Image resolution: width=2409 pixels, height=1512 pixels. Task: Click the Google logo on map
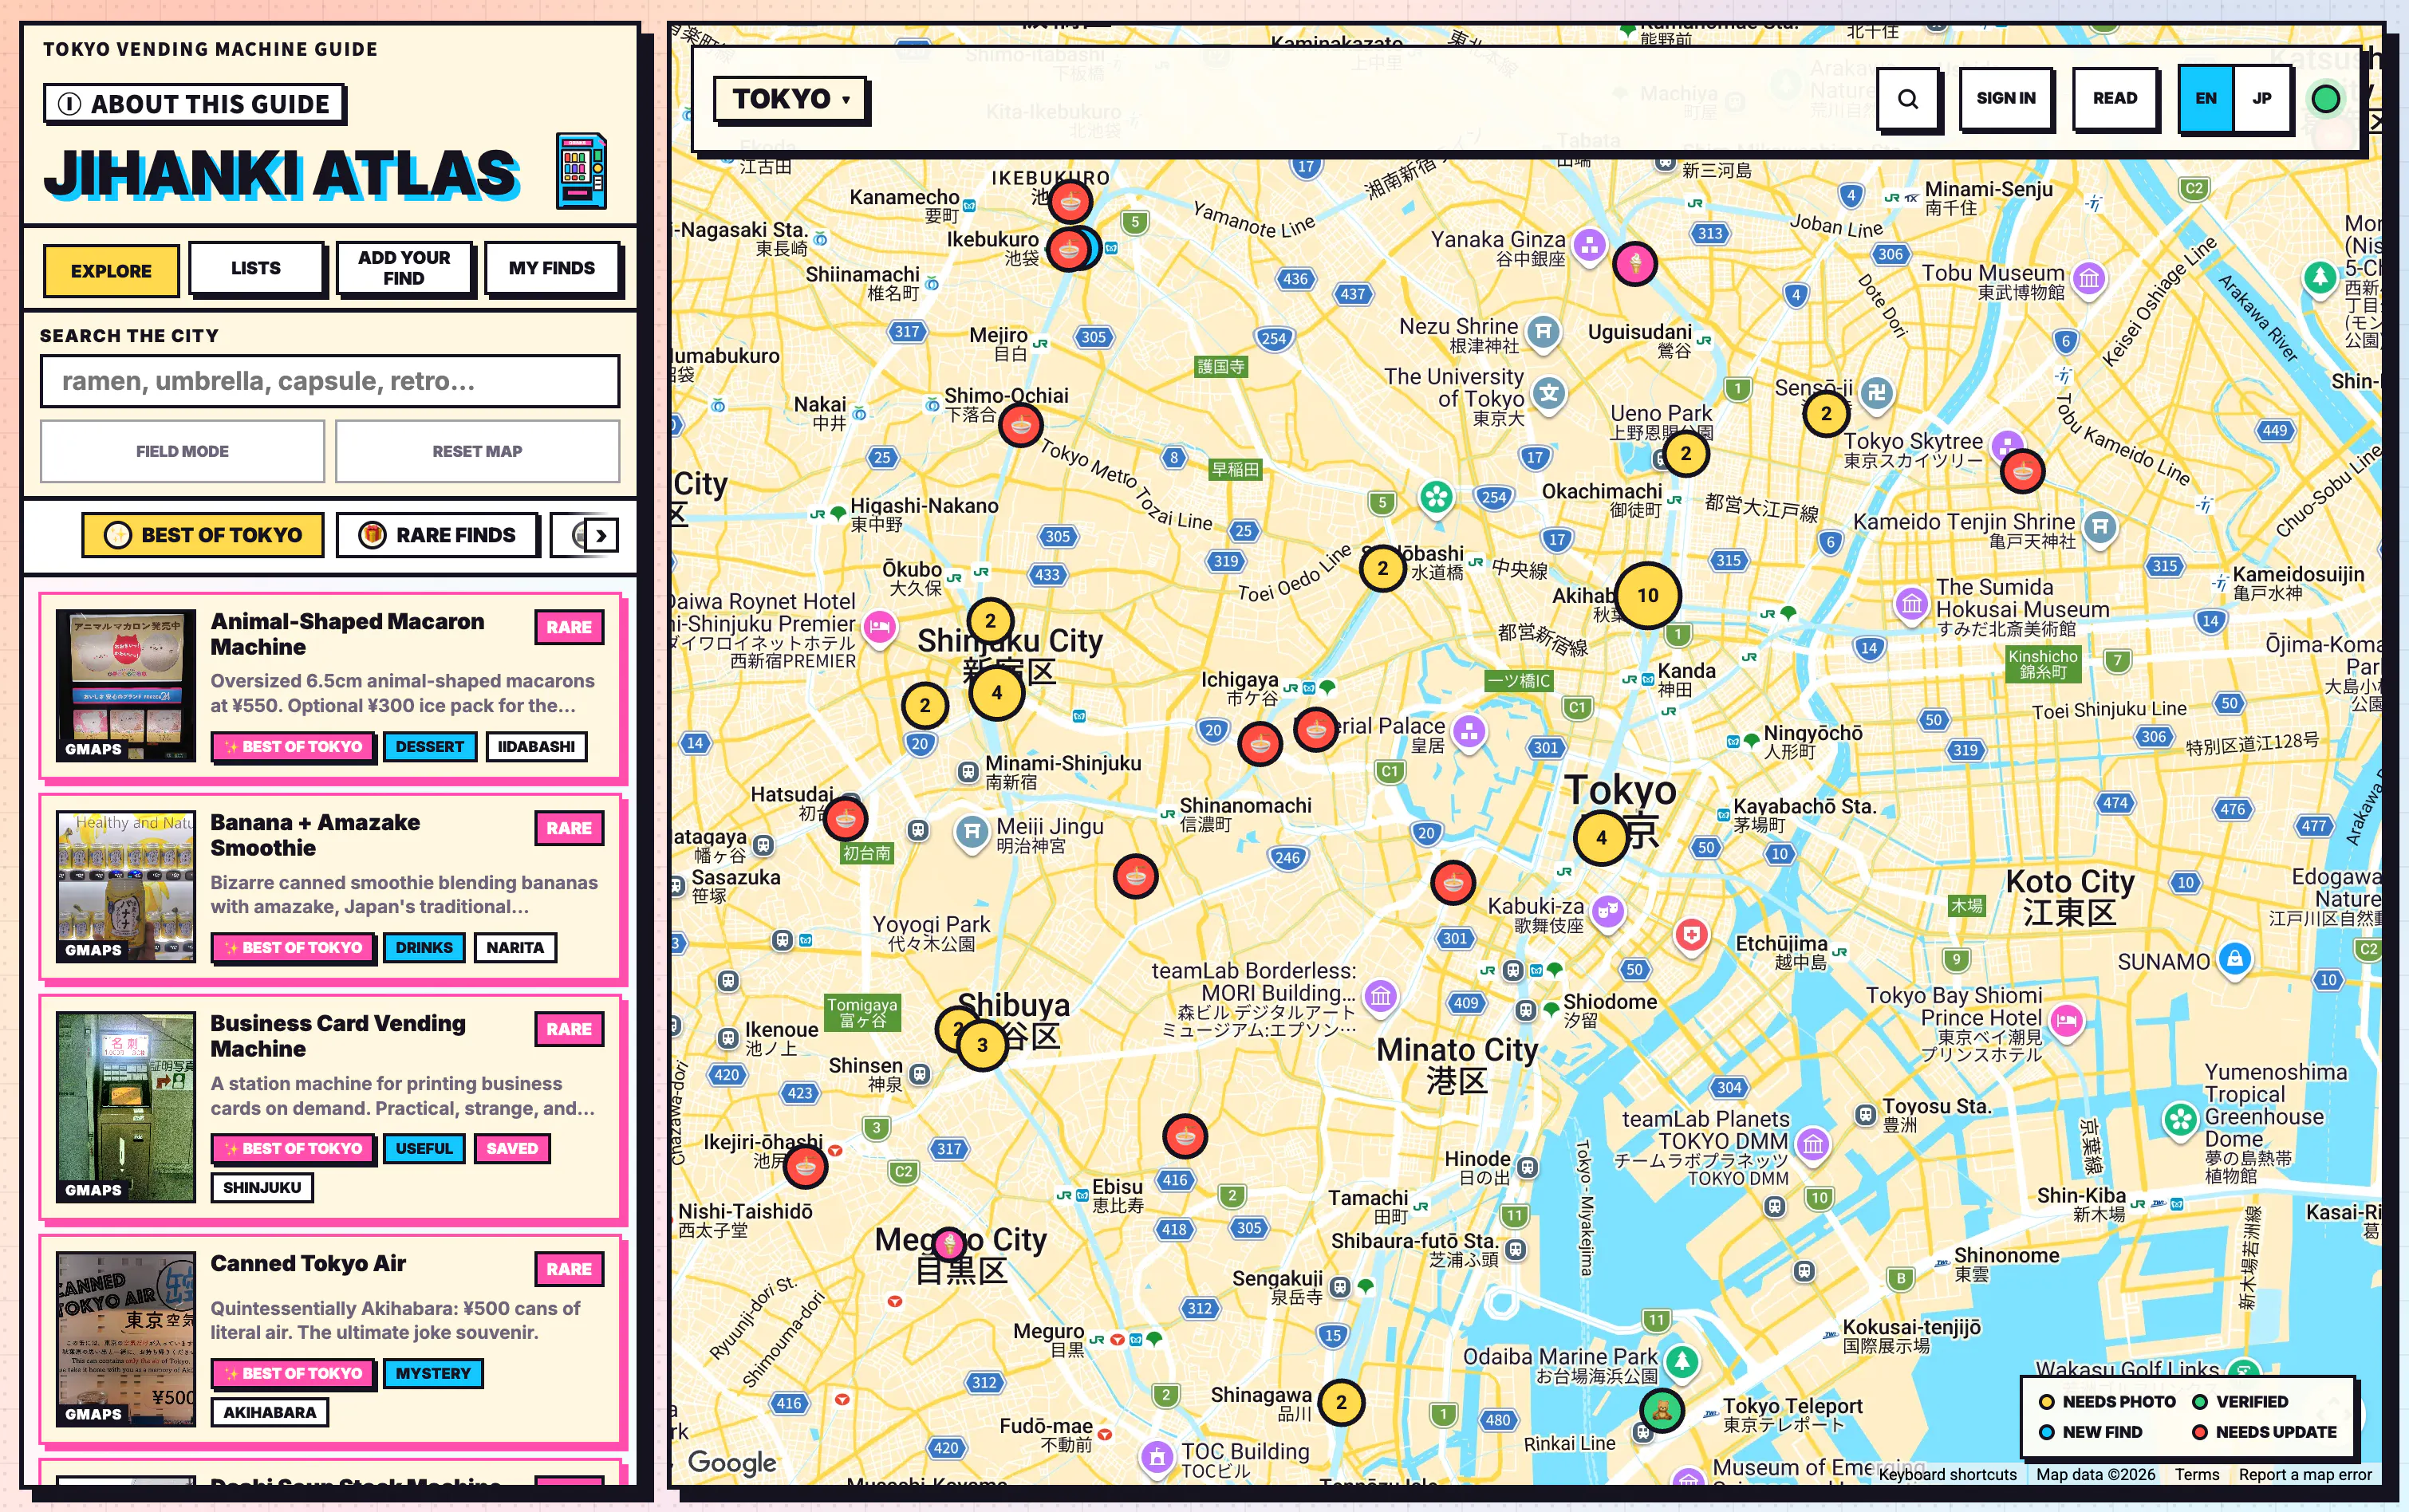point(732,1463)
